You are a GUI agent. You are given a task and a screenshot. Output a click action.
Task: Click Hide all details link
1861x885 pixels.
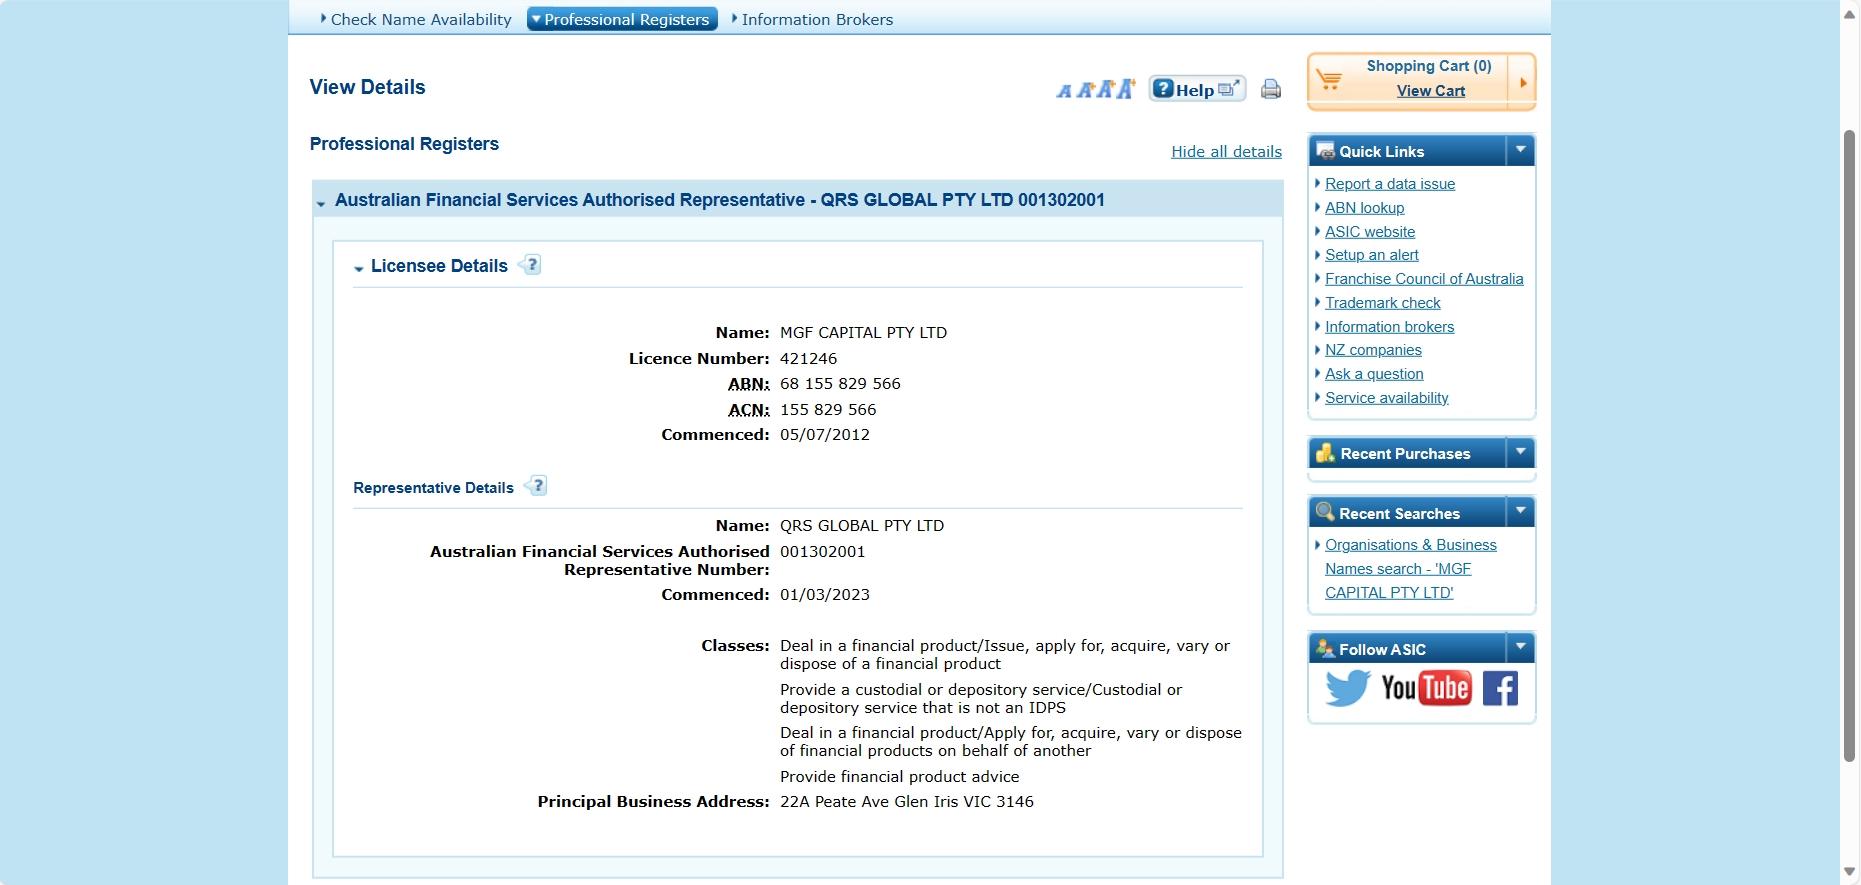click(1226, 152)
